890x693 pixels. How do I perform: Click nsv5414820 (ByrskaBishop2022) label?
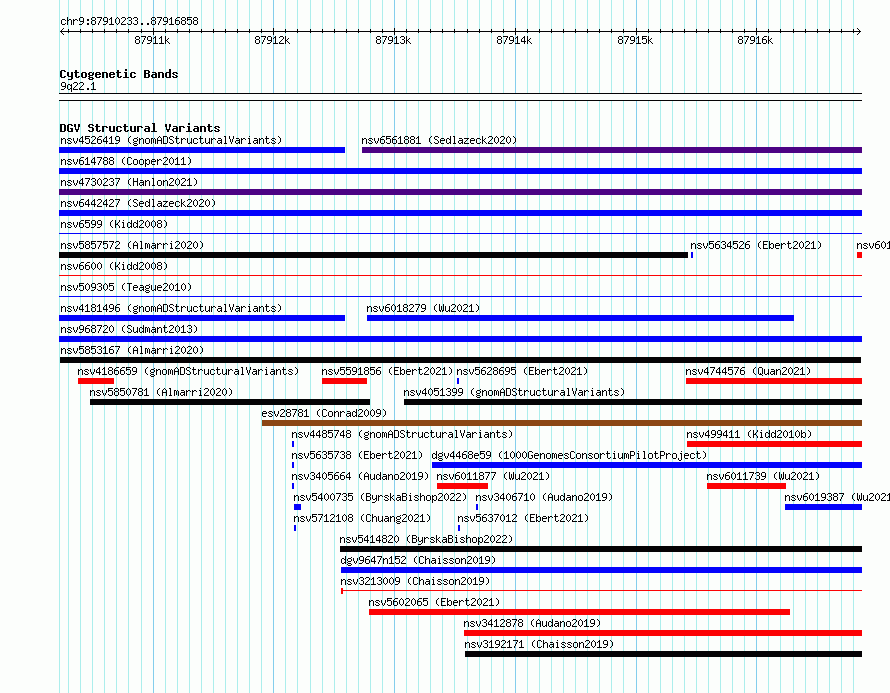[426, 539]
